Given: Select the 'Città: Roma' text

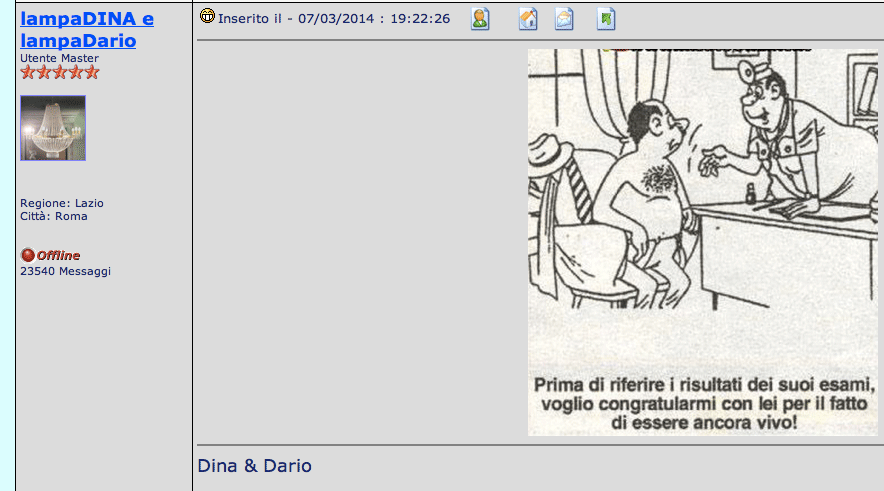Looking at the screenshot, I should (54, 216).
